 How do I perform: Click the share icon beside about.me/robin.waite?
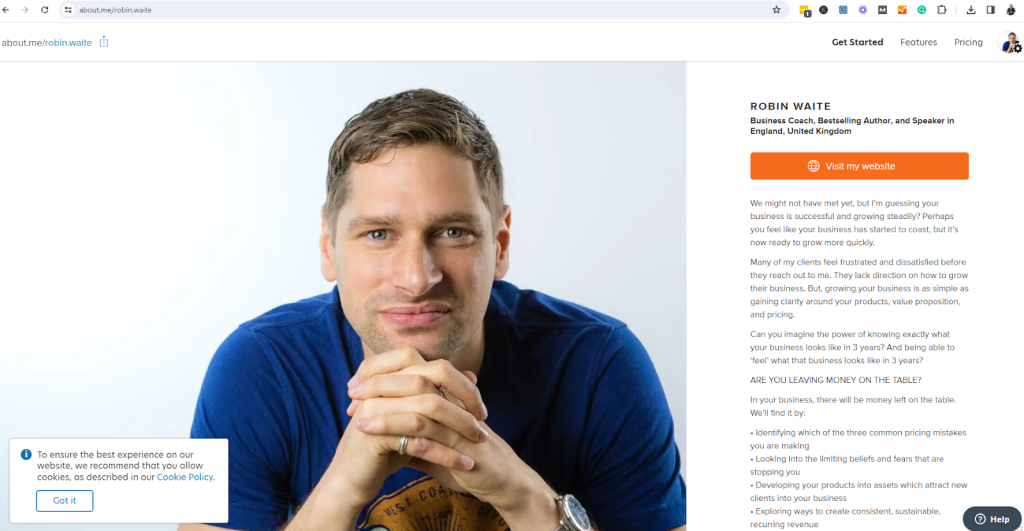[x=104, y=42]
